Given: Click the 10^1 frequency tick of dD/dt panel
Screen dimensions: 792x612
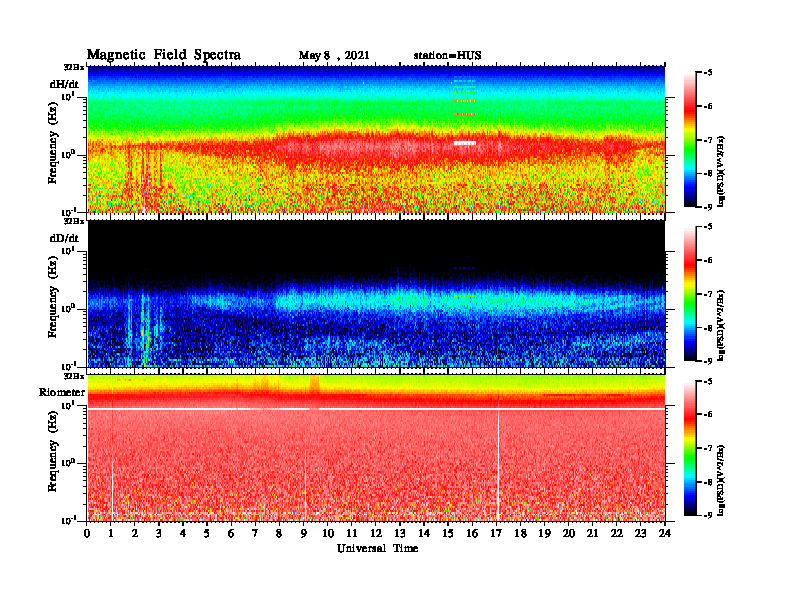Looking at the screenshot, I should pyautogui.click(x=68, y=250).
